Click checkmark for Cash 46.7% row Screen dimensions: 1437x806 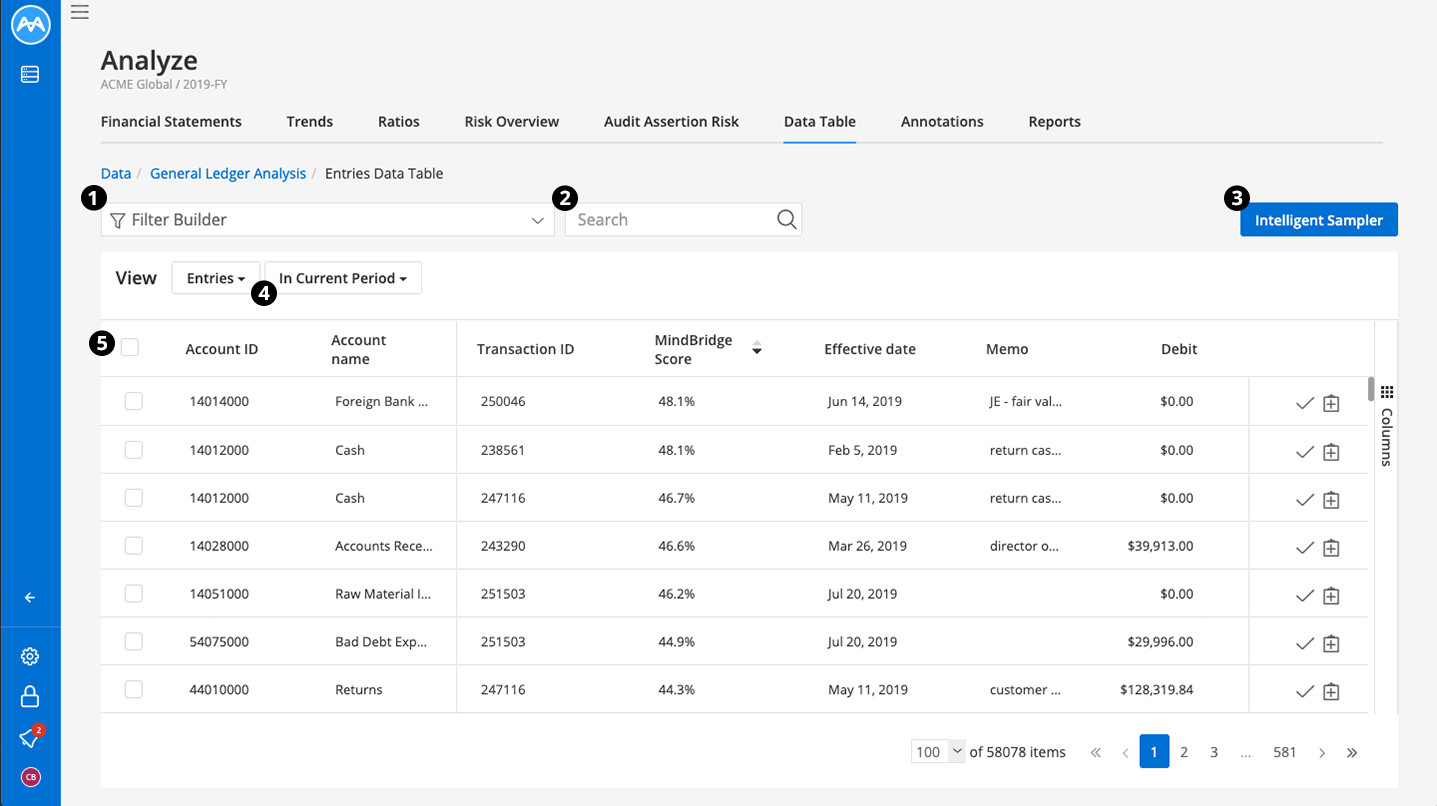(1304, 499)
